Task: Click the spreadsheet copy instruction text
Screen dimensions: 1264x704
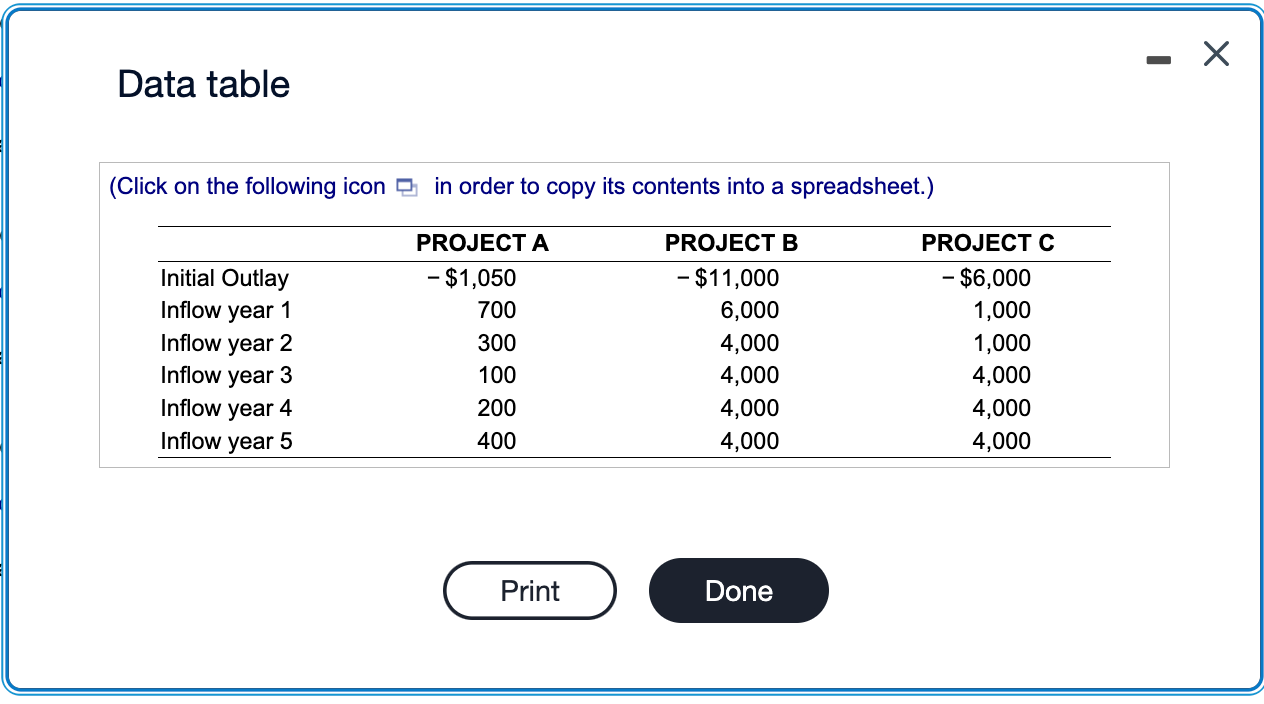Action: [520, 186]
